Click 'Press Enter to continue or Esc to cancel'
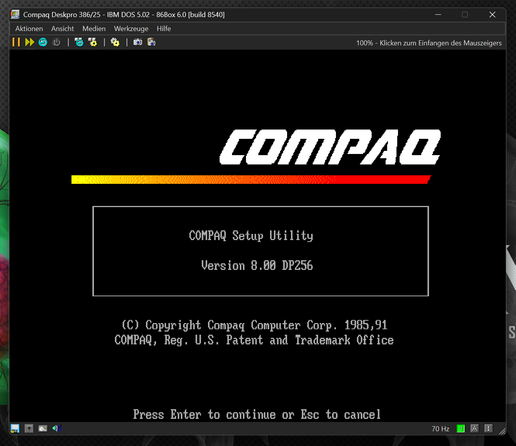The height and width of the screenshot is (446, 516). pyautogui.click(x=257, y=414)
